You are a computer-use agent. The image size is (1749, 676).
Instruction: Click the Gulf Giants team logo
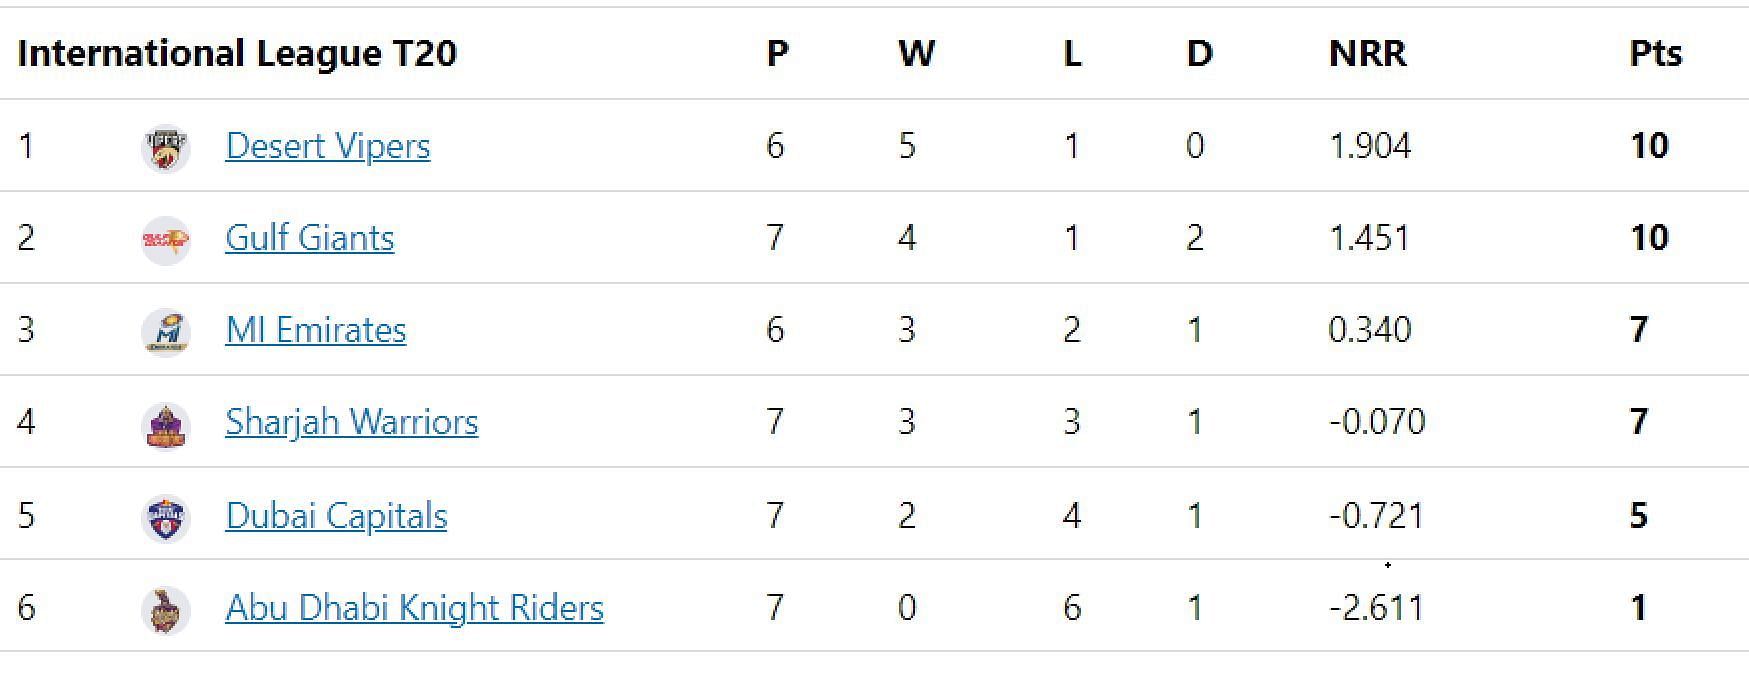pyautogui.click(x=166, y=240)
